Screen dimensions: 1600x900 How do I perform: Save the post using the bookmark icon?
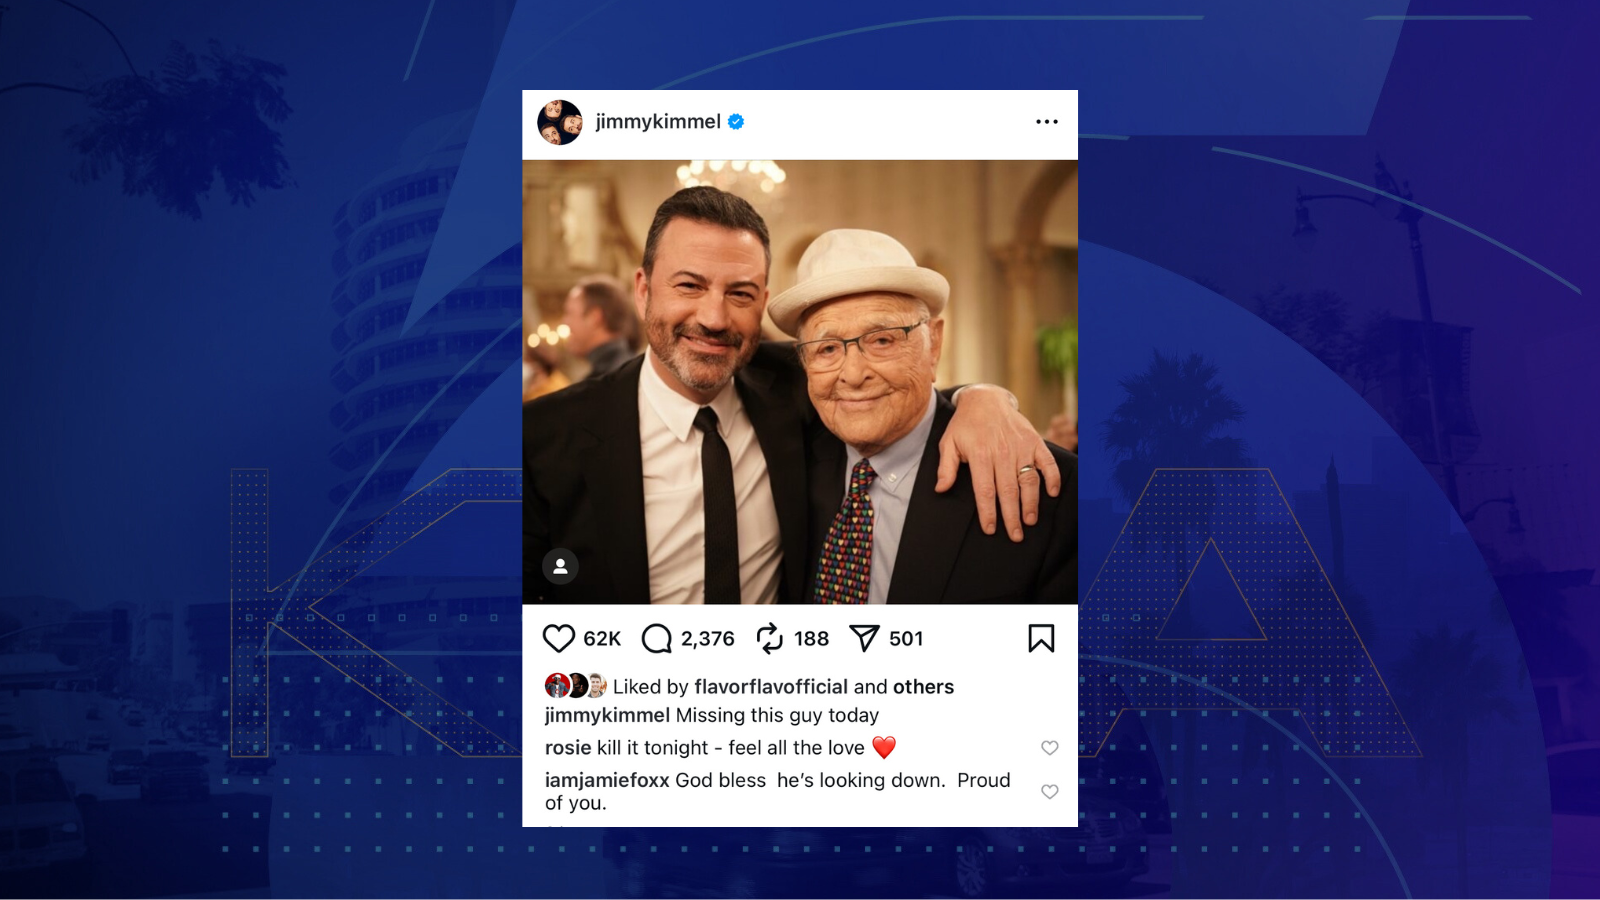pyautogui.click(x=1041, y=638)
